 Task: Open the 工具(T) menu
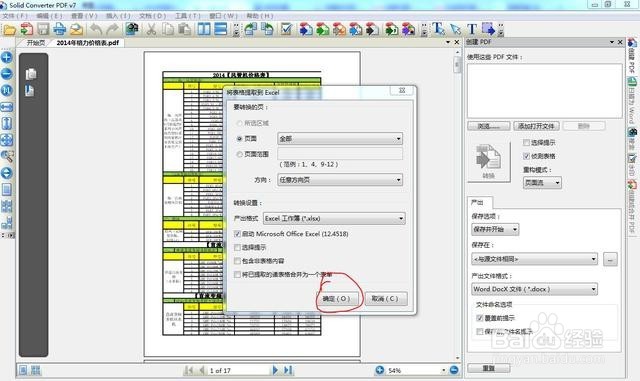(188, 16)
